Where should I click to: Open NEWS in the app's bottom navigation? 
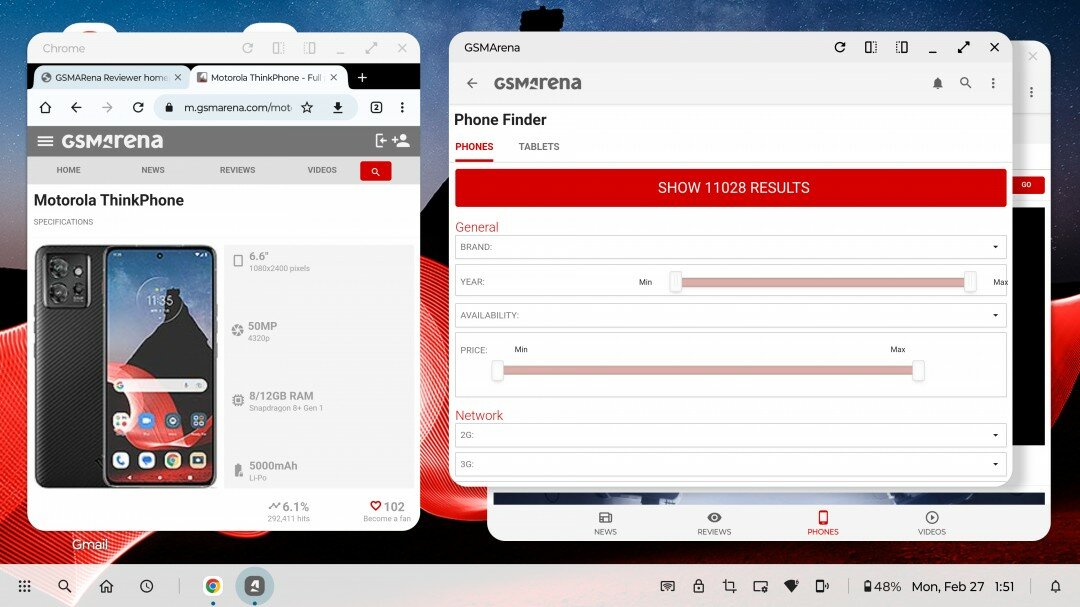[605, 523]
